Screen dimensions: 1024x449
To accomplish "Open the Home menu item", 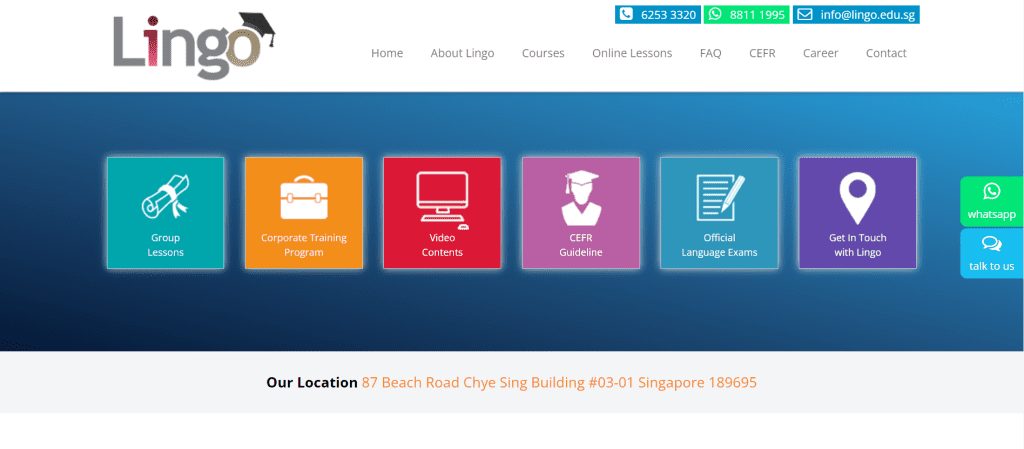I will point(387,54).
